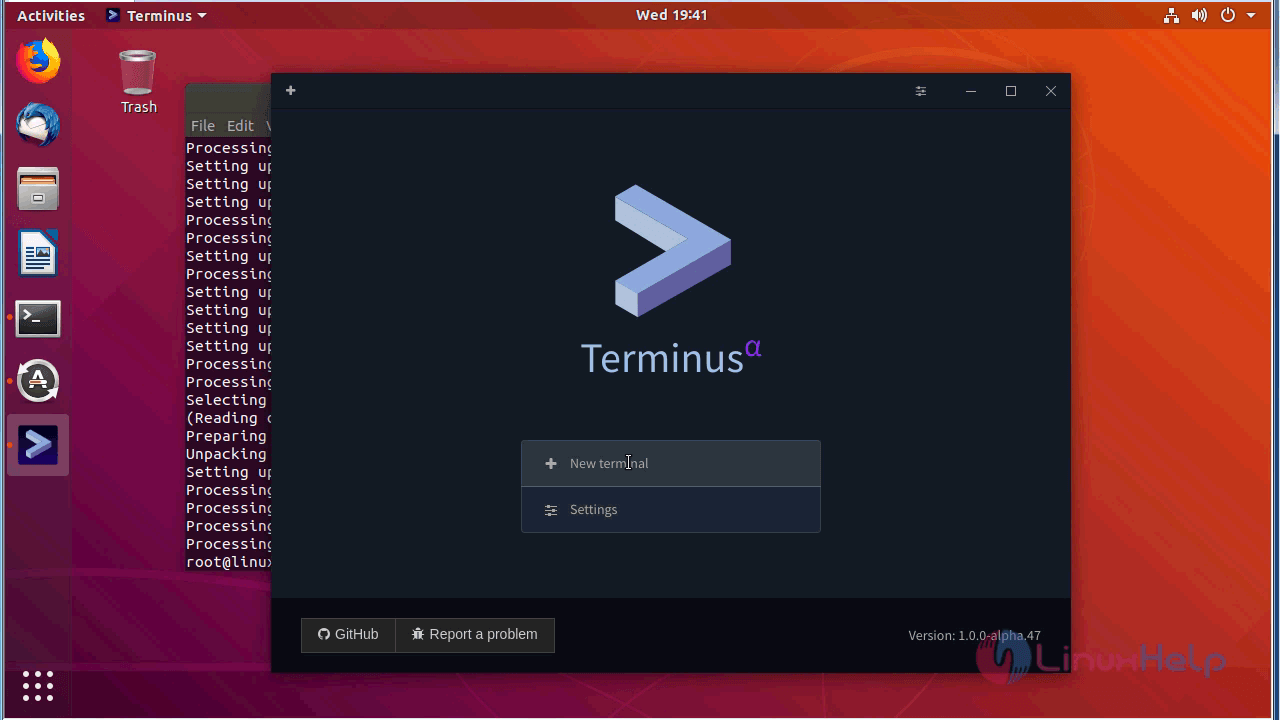Click the network status icon
This screenshot has height=720, width=1280.
(1171, 15)
